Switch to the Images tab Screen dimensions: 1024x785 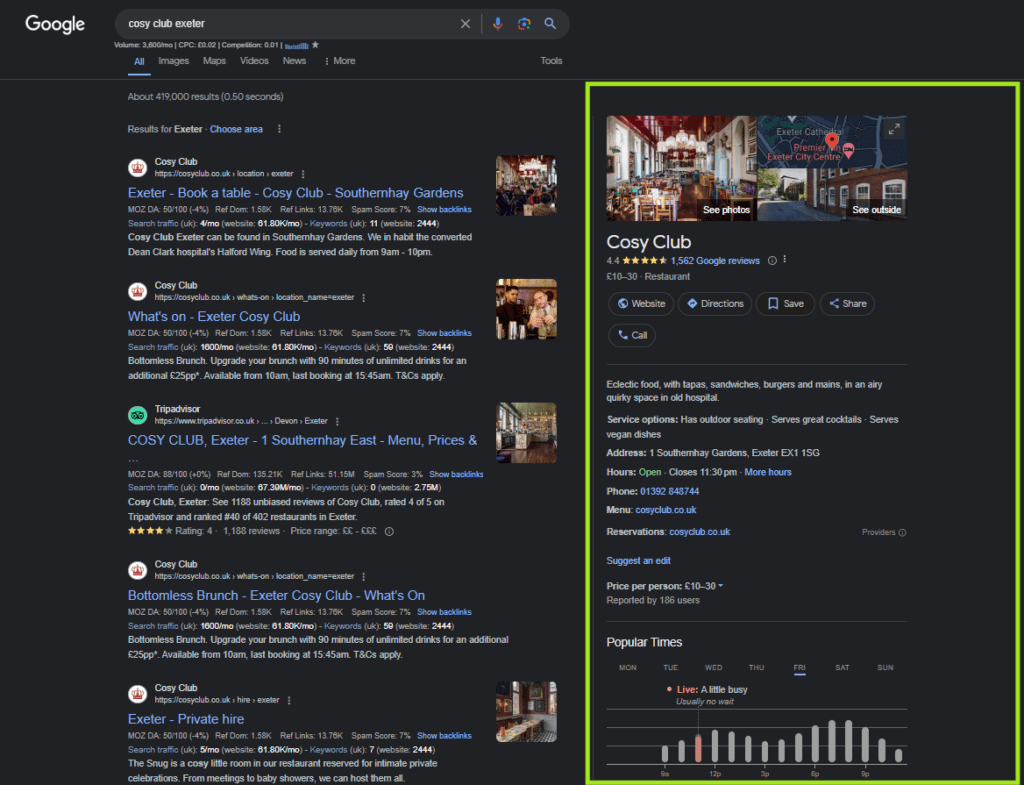point(173,61)
